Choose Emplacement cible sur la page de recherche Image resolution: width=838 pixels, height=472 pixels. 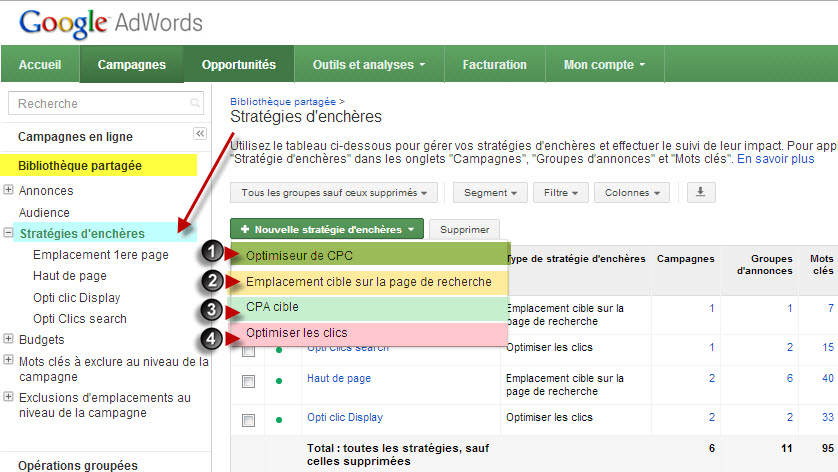tap(369, 282)
